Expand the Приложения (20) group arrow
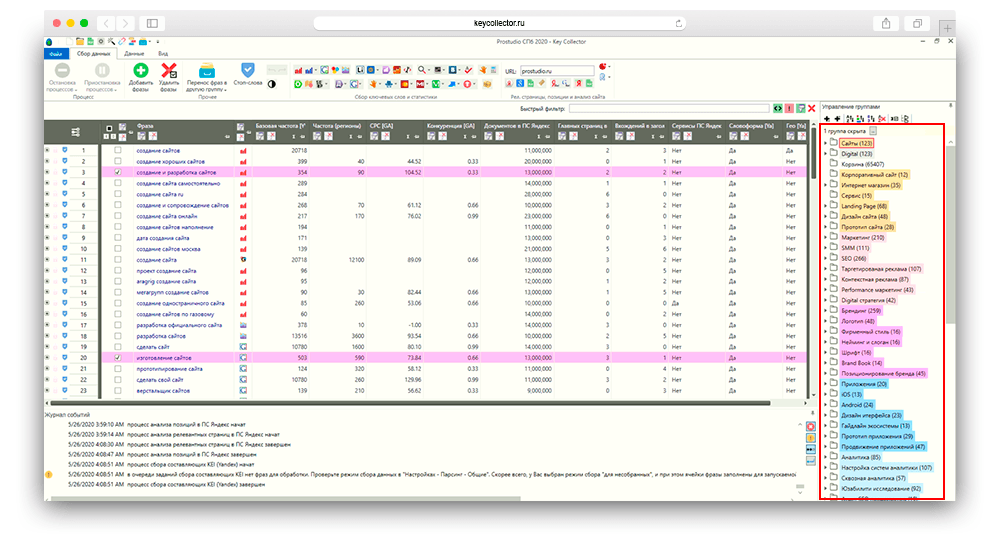The width and height of the screenshot is (1000, 550). pyautogui.click(x=825, y=384)
